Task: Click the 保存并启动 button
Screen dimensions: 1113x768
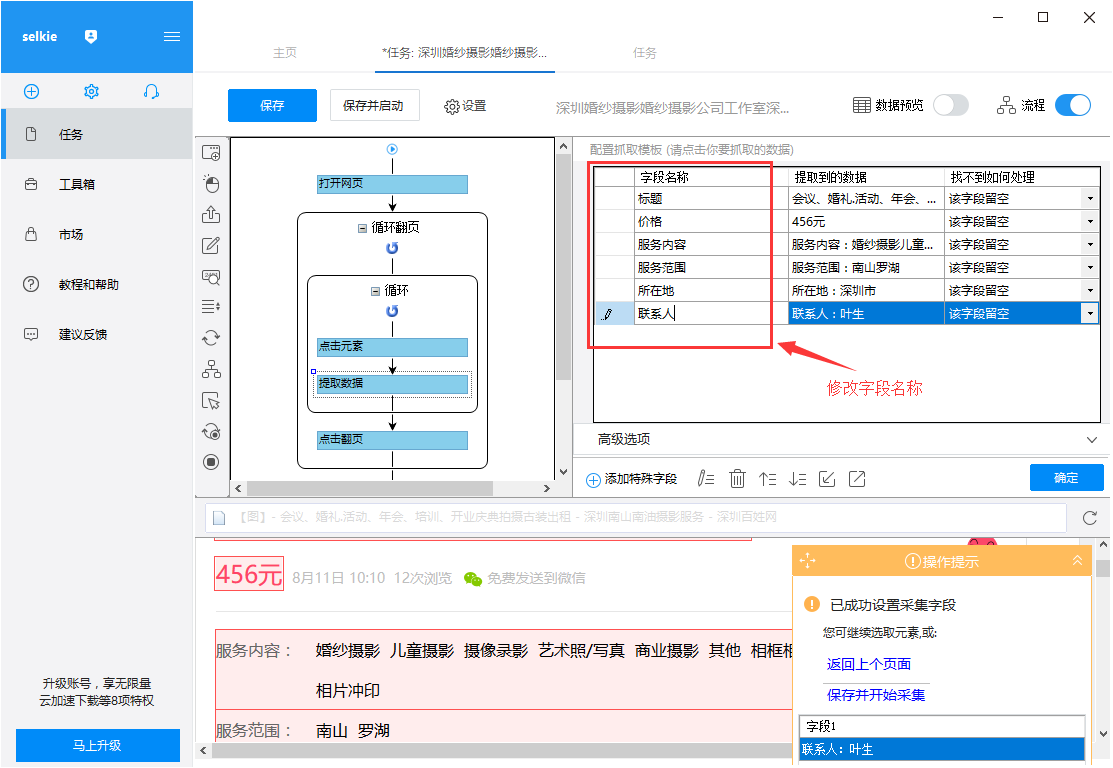Action: pos(374,106)
